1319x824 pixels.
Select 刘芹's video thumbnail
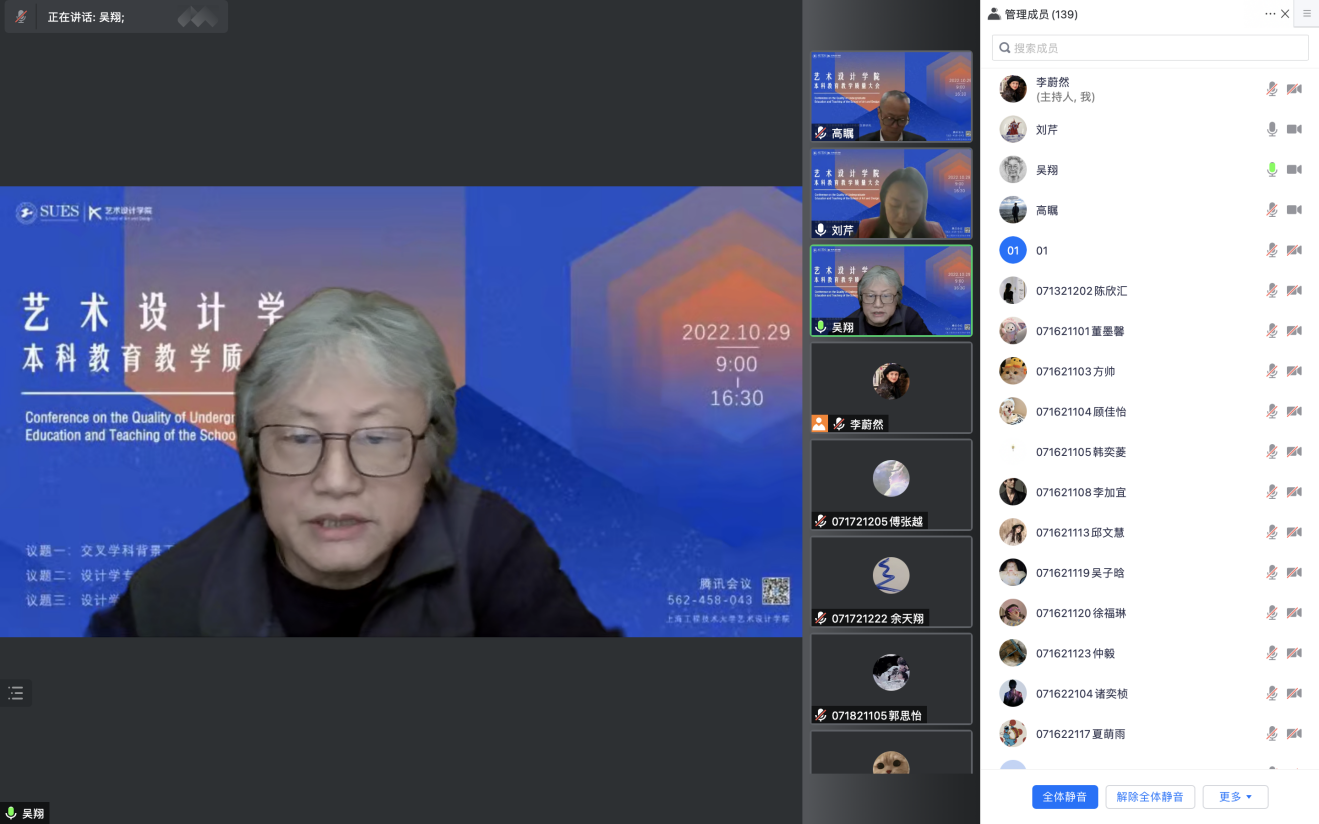coord(891,193)
